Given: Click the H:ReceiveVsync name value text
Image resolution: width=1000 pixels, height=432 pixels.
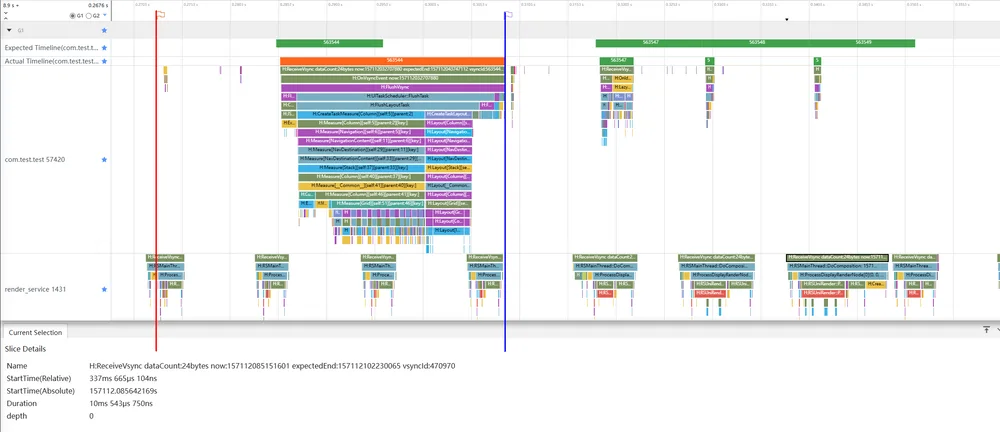Looking at the screenshot, I should point(272,366).
